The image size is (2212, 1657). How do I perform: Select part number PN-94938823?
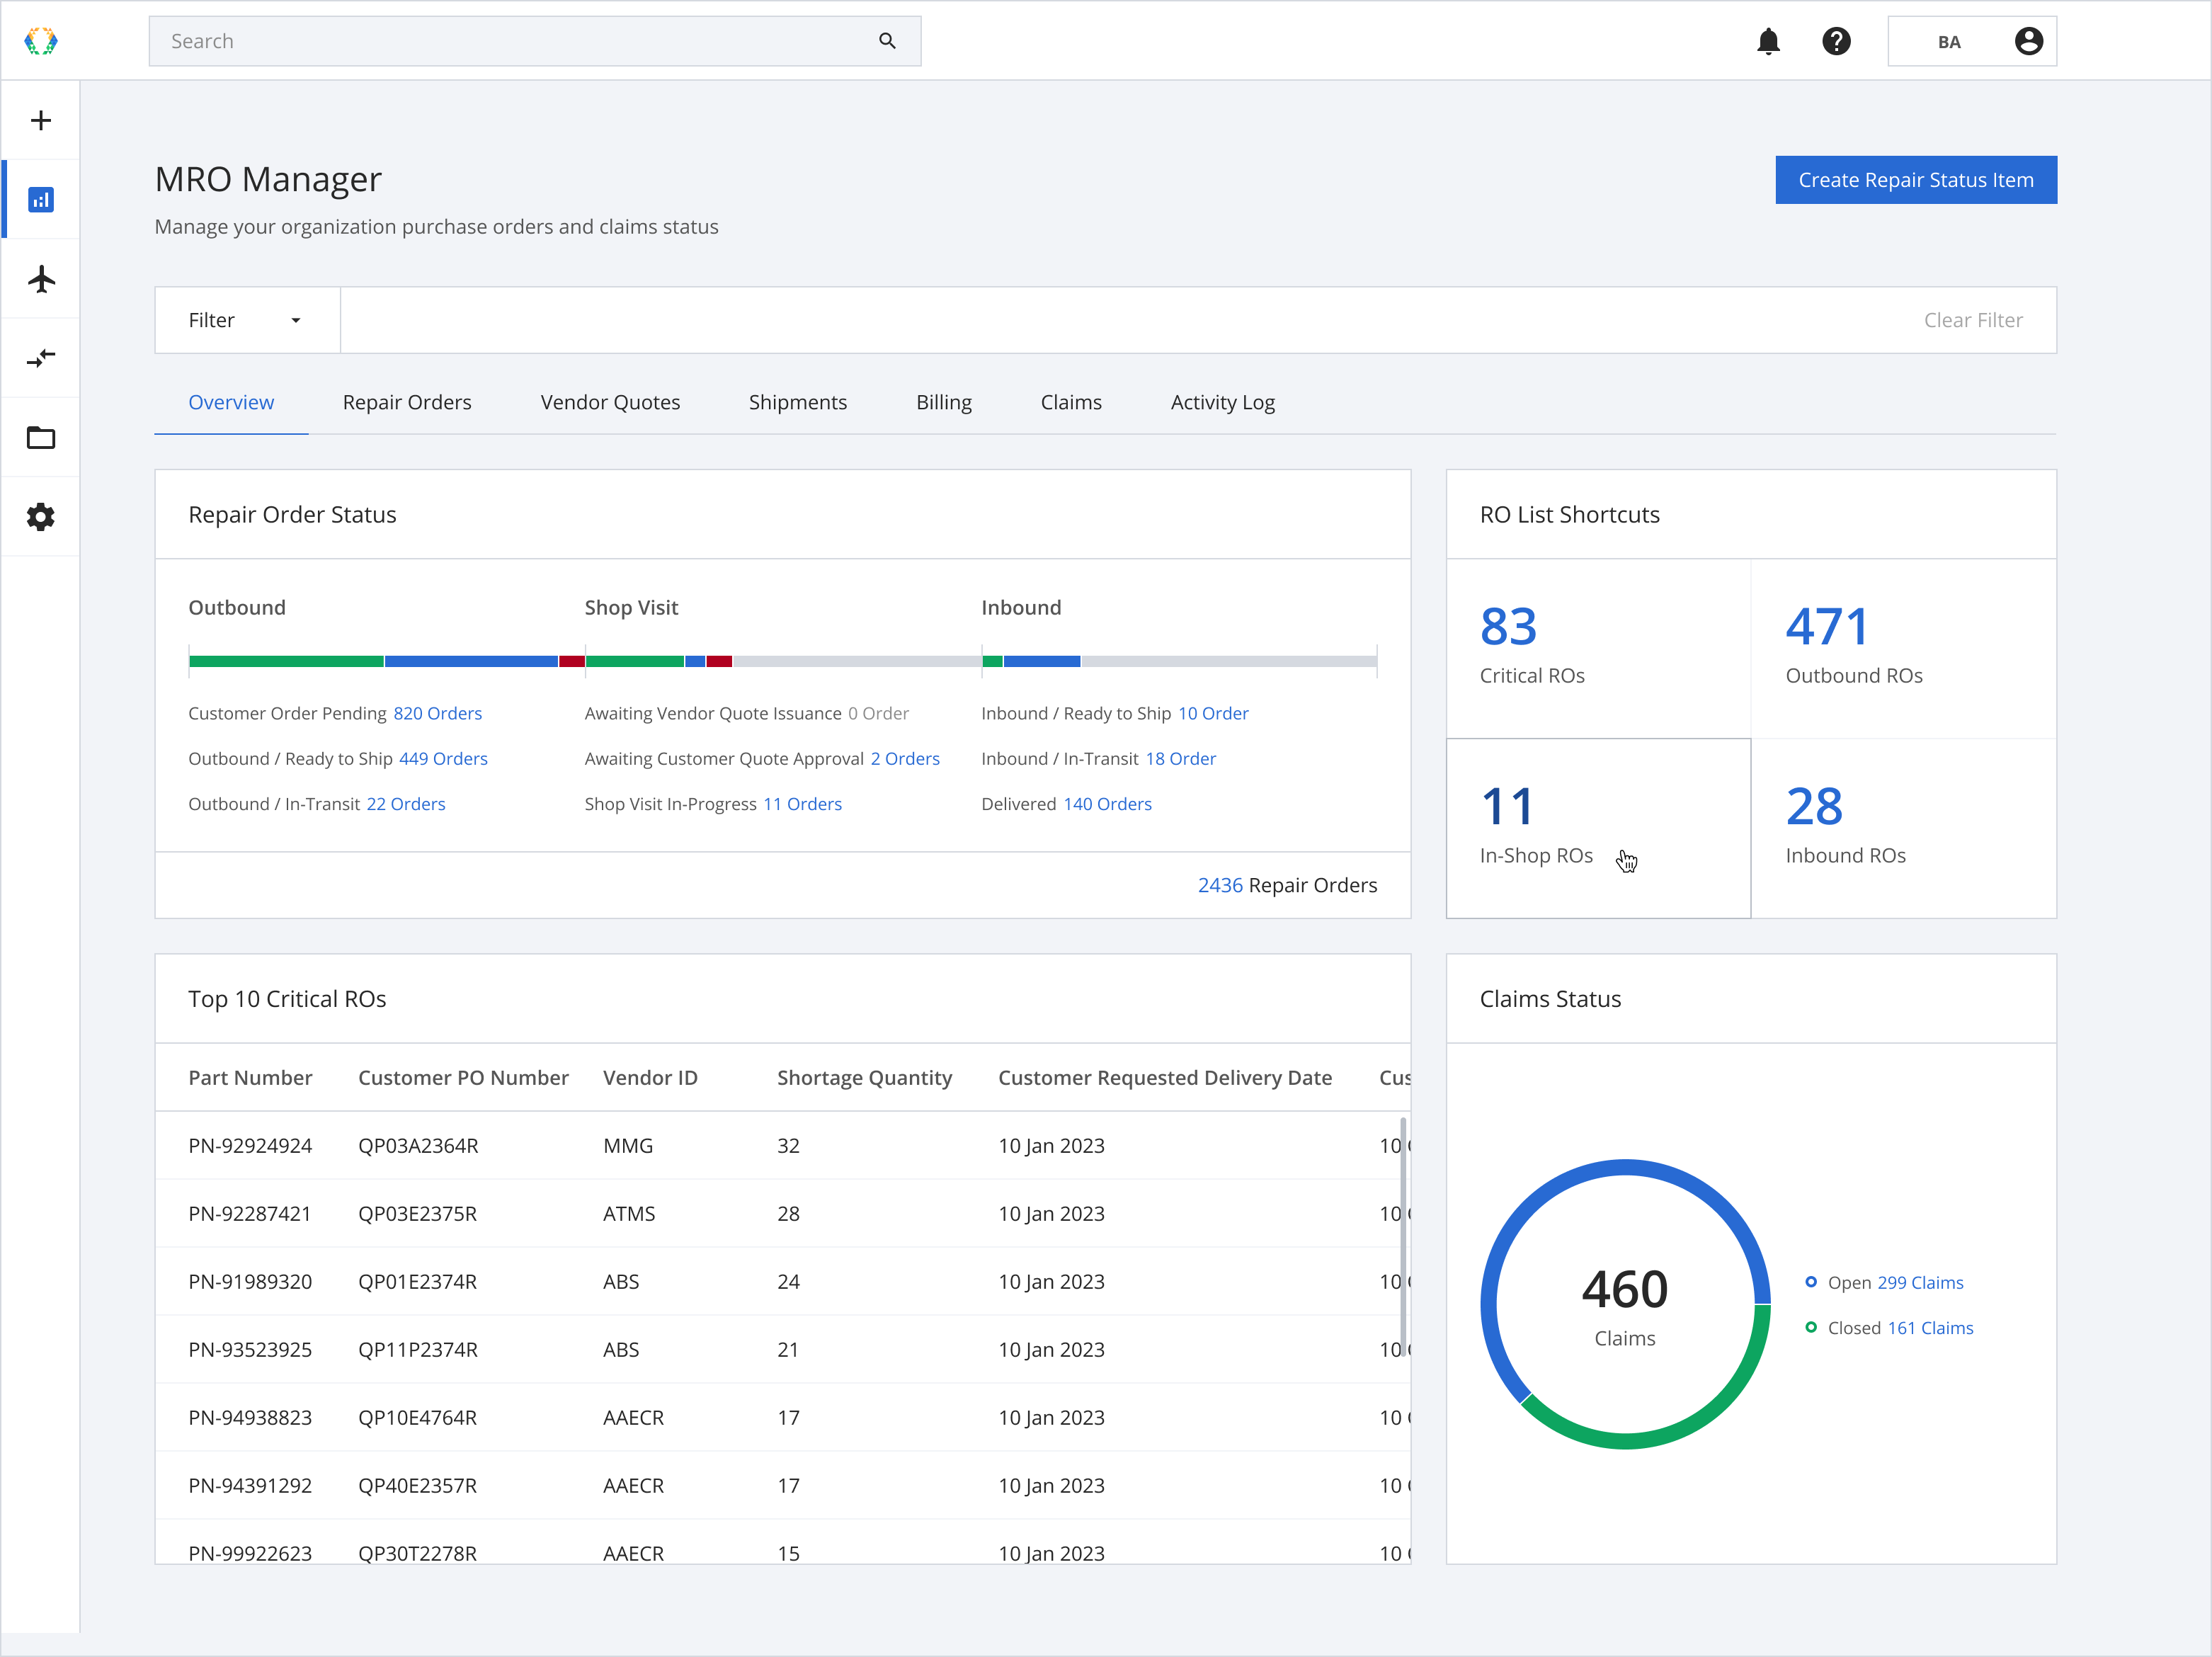[x=250, y=1418]
